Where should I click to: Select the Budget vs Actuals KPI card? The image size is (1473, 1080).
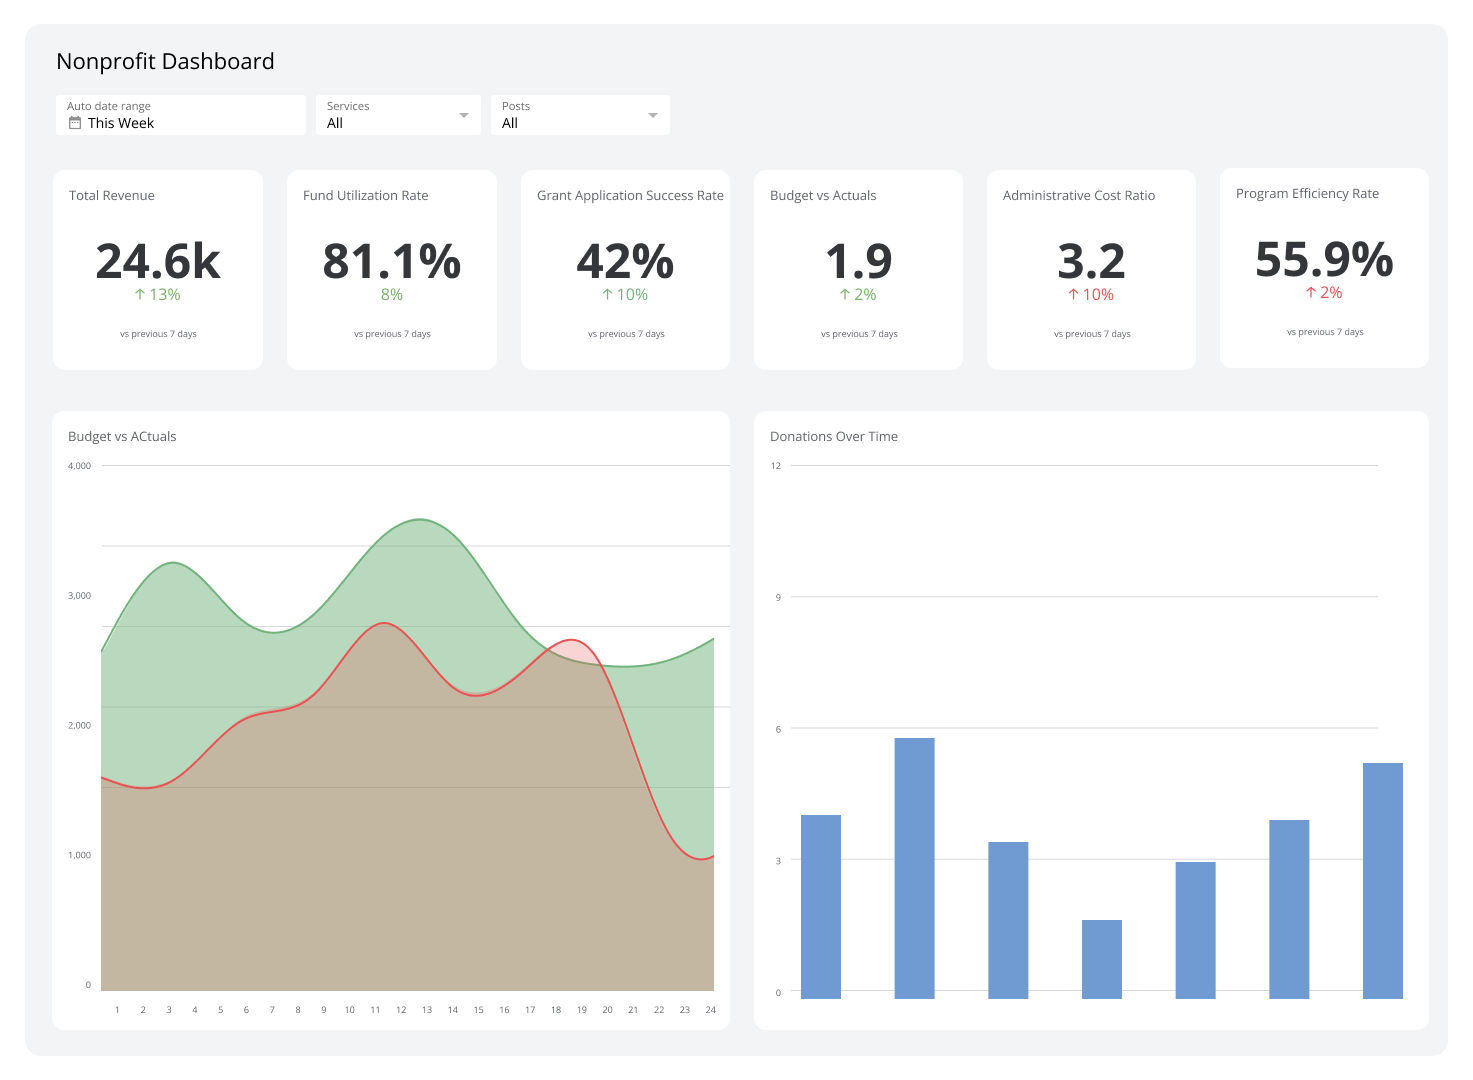click(858, 268)
